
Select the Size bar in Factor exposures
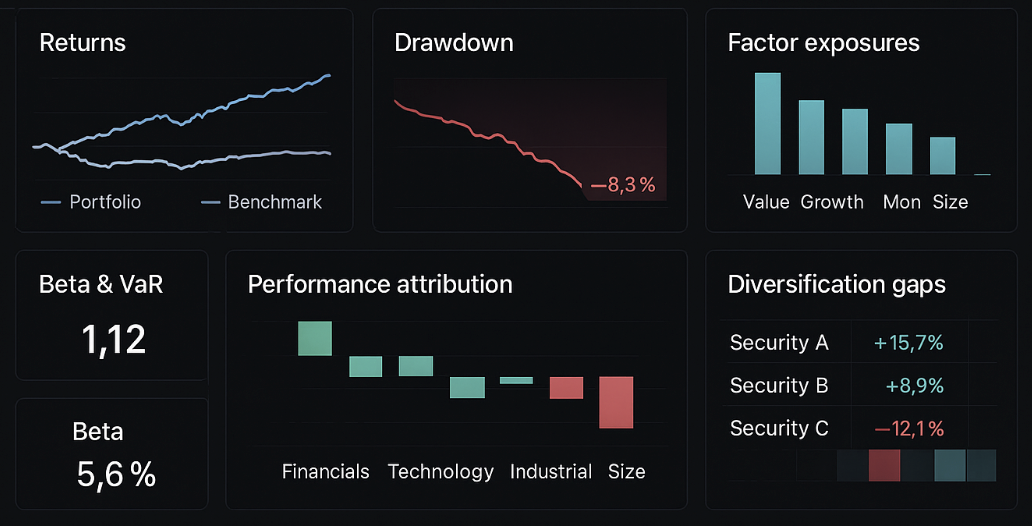[943, 156]
